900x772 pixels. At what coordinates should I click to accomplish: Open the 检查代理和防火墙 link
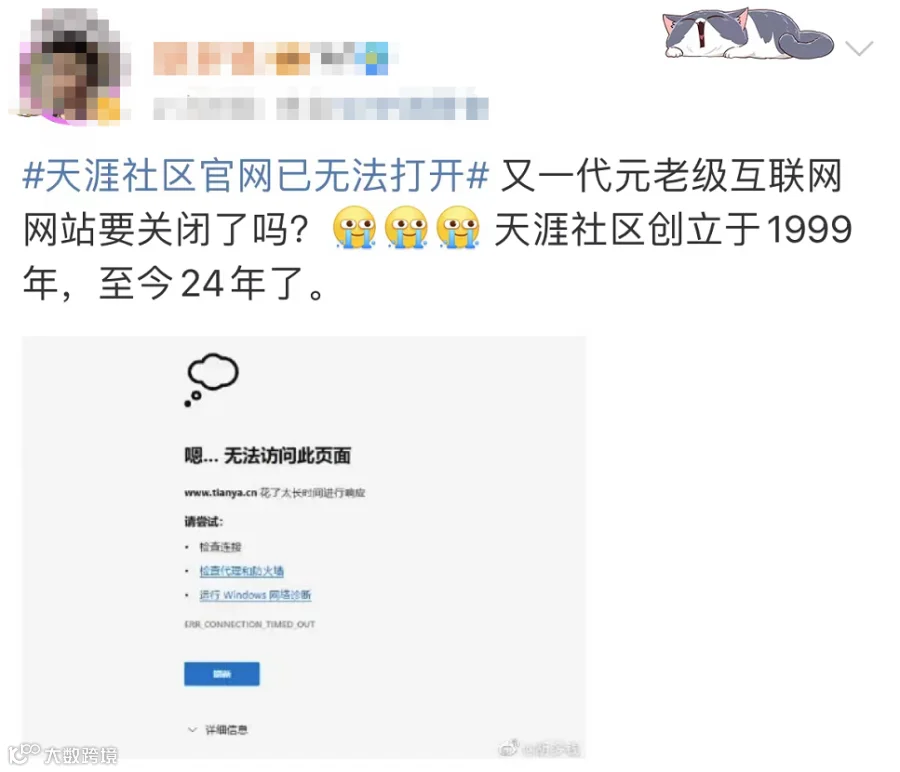[x=242, y=571]
